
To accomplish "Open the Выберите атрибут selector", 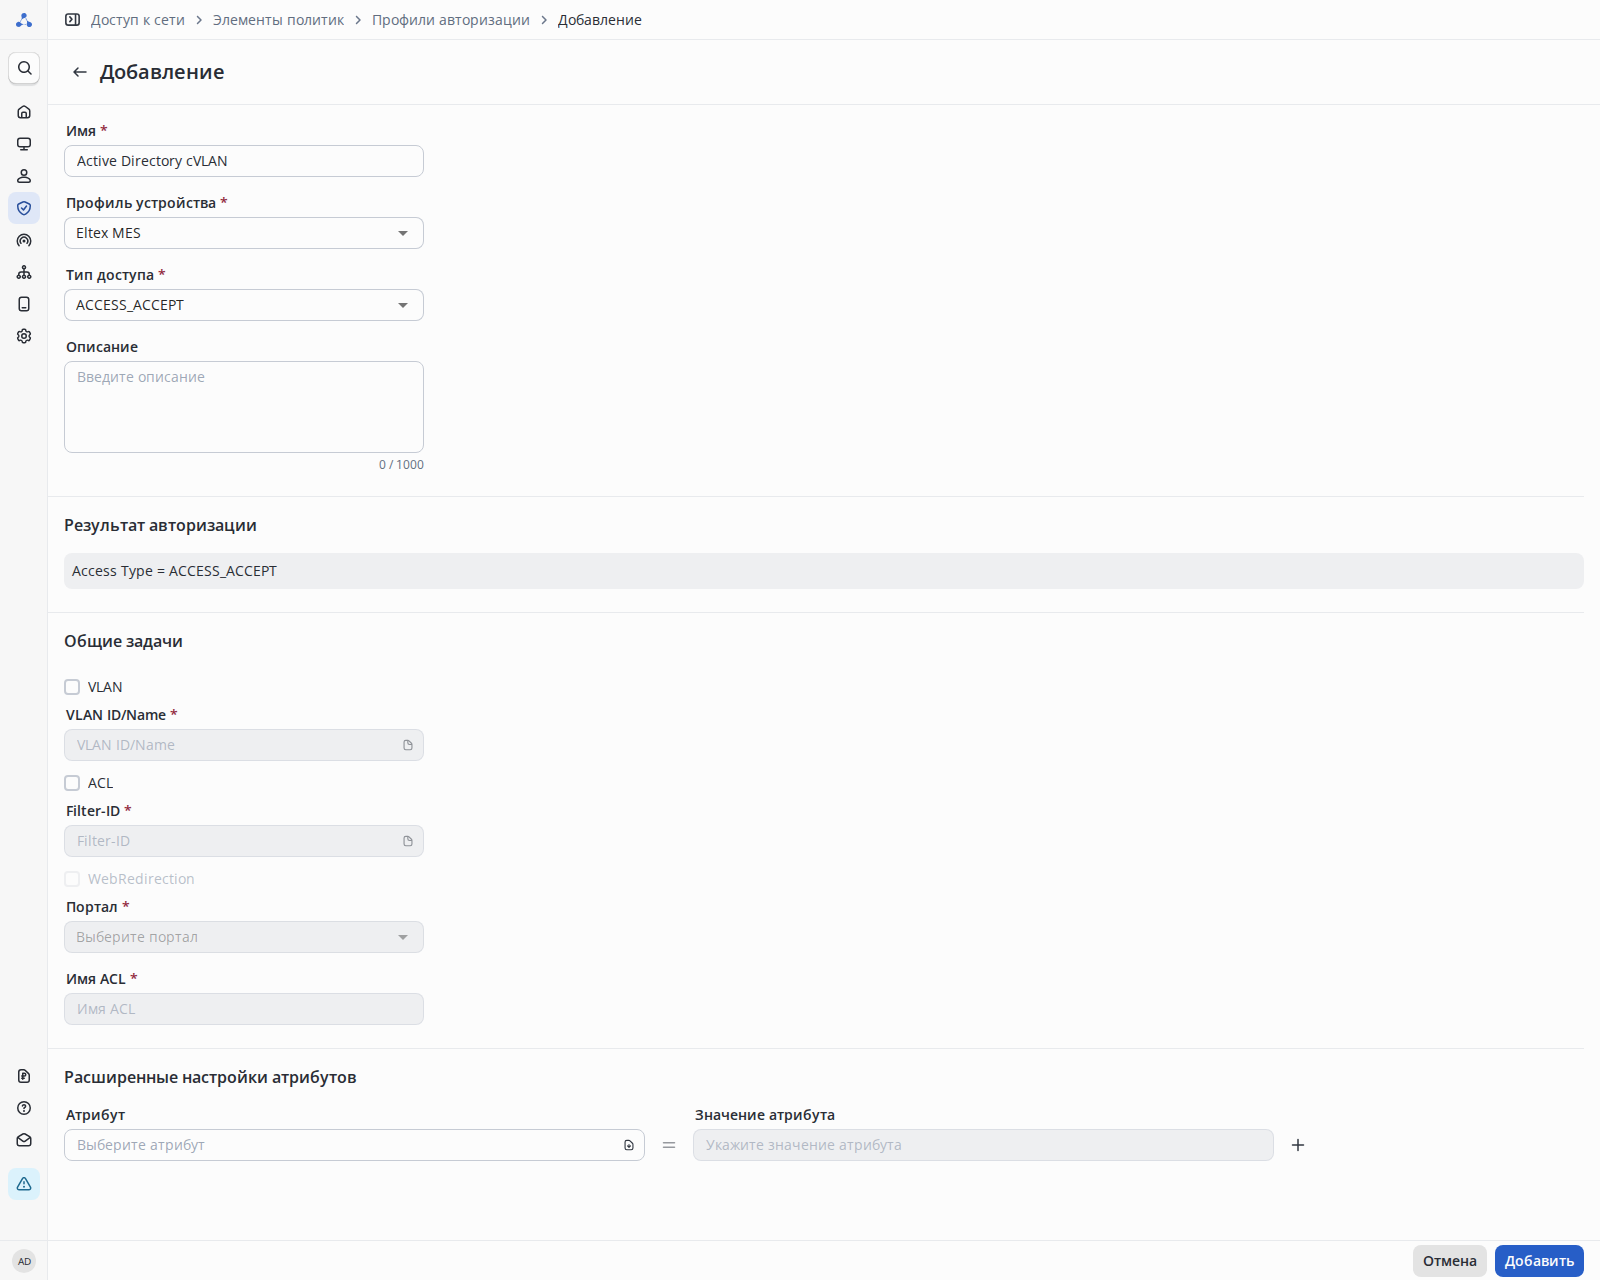I will click(x=353, y=1145).
